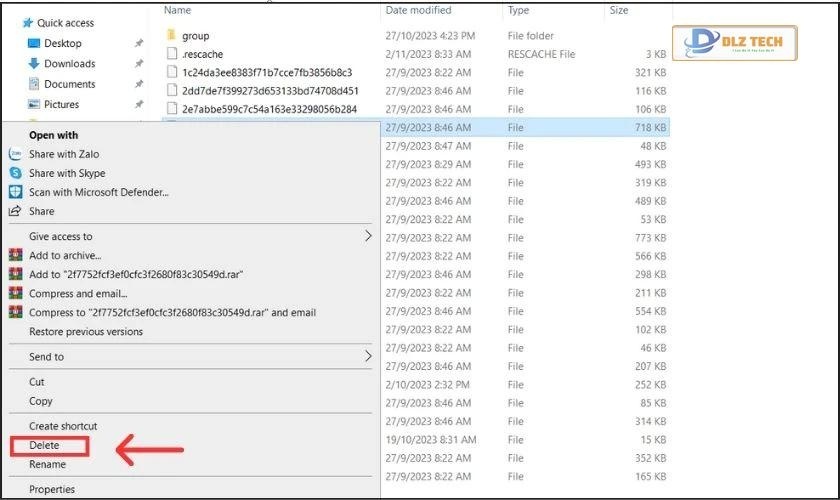Choose Copy from context menu

[41, 401]
